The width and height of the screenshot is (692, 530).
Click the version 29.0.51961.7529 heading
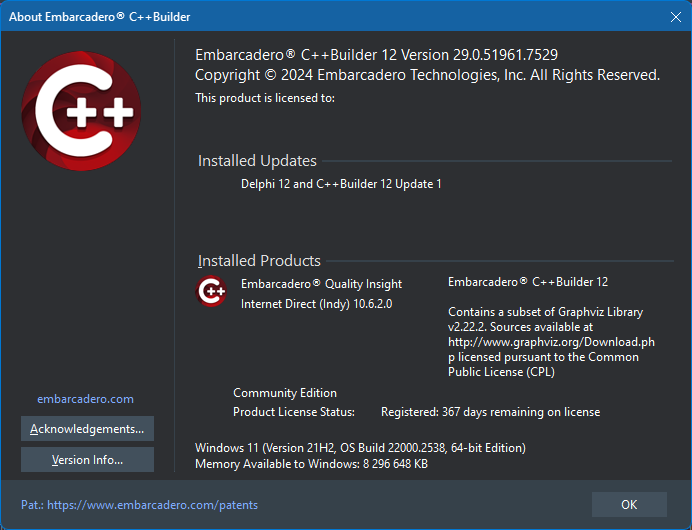point(376,55)
